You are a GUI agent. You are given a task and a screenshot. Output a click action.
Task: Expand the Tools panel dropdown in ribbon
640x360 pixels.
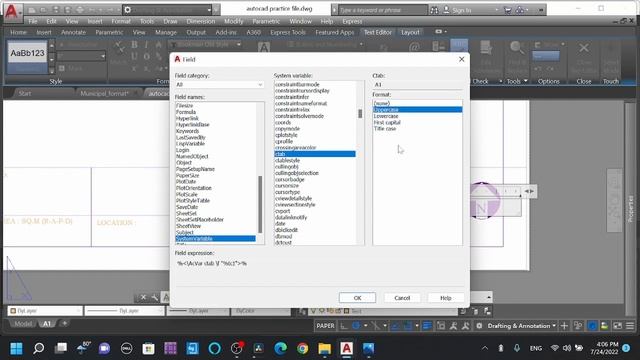click(526, 81)
